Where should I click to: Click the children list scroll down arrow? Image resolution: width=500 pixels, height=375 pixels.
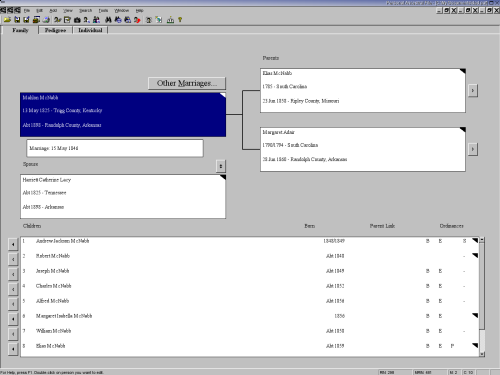point(482,354)
